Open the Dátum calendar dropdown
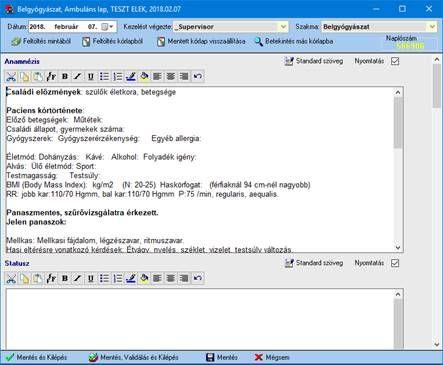 [108, 27]
